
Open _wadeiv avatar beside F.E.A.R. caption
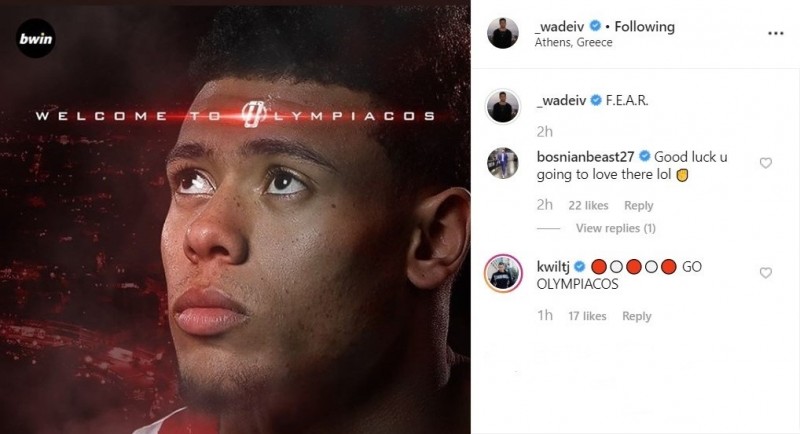(x=503, y=107)
